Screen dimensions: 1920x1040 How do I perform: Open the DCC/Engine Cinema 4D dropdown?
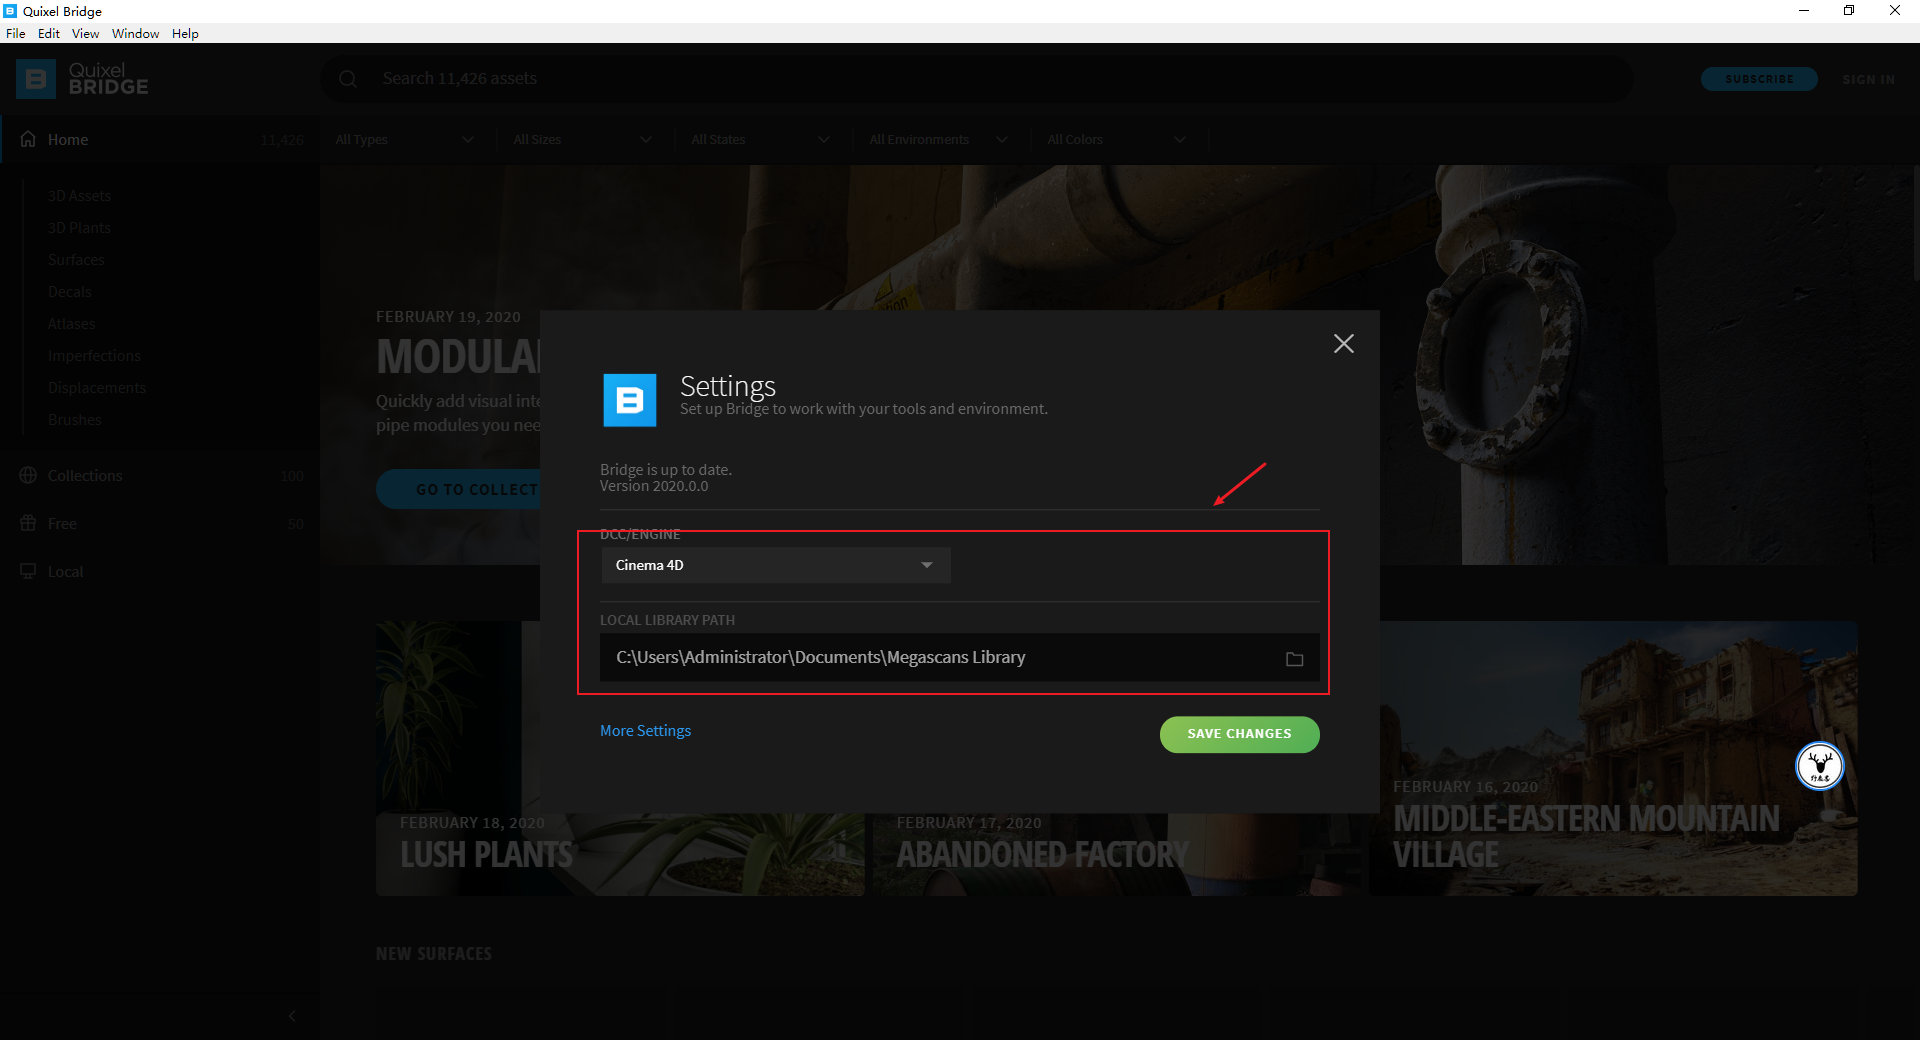[776, 565]
